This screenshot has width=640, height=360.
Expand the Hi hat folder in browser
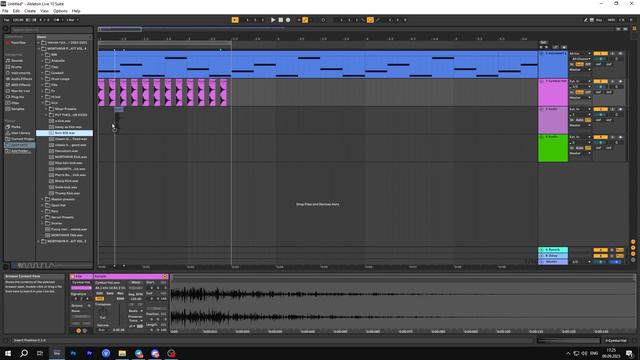(42, 97)
